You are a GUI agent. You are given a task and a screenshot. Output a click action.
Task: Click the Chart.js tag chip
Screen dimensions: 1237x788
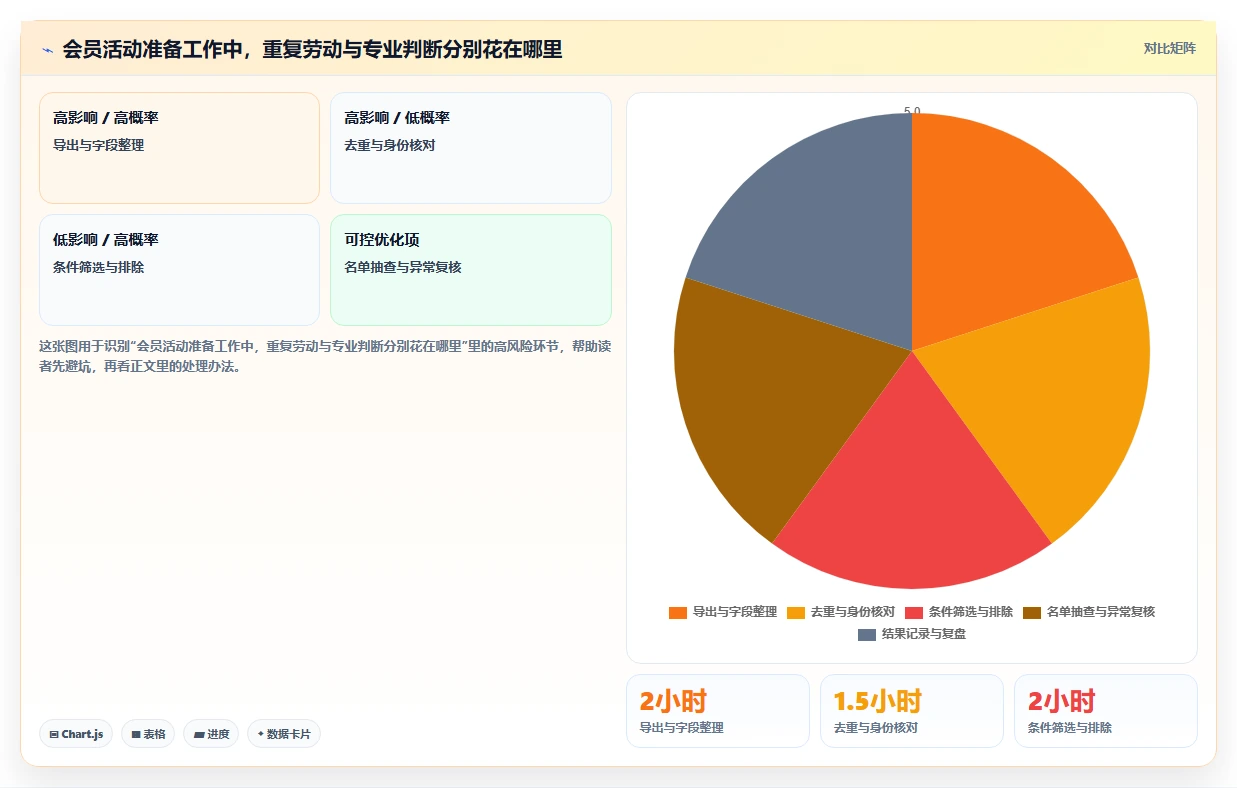click(76, 734)
